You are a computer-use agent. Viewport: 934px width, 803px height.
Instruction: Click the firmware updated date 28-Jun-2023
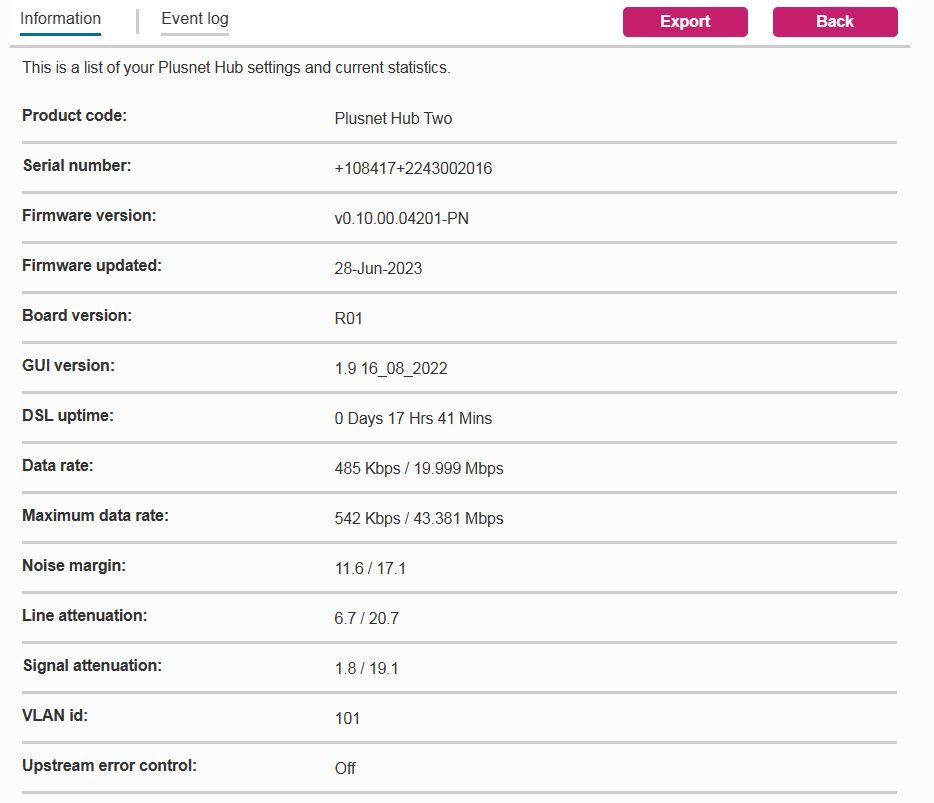[x=378, y=268]
